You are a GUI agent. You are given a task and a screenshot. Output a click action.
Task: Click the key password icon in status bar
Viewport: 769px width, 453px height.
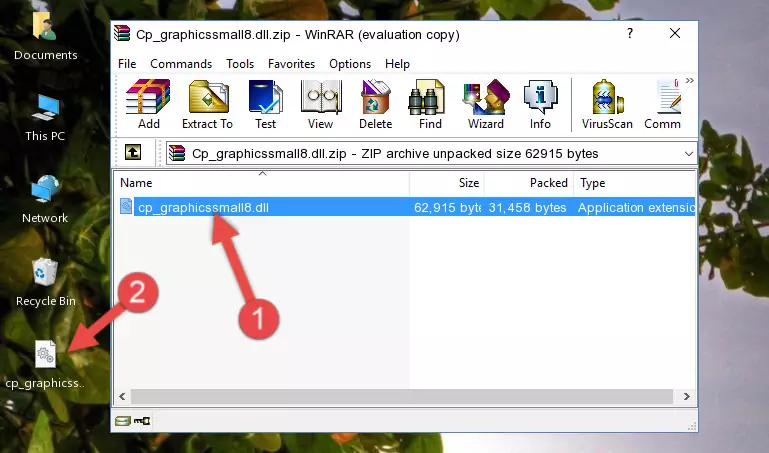[142, 421]
